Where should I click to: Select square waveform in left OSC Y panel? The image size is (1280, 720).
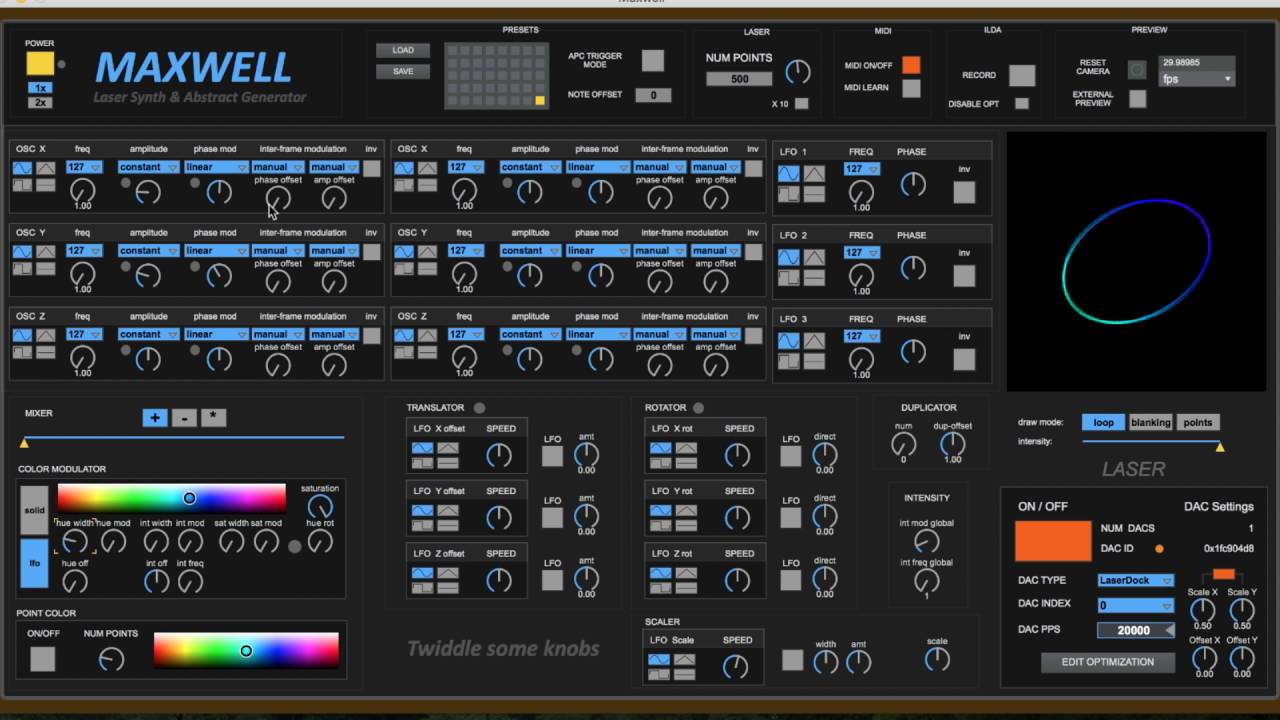23,268
